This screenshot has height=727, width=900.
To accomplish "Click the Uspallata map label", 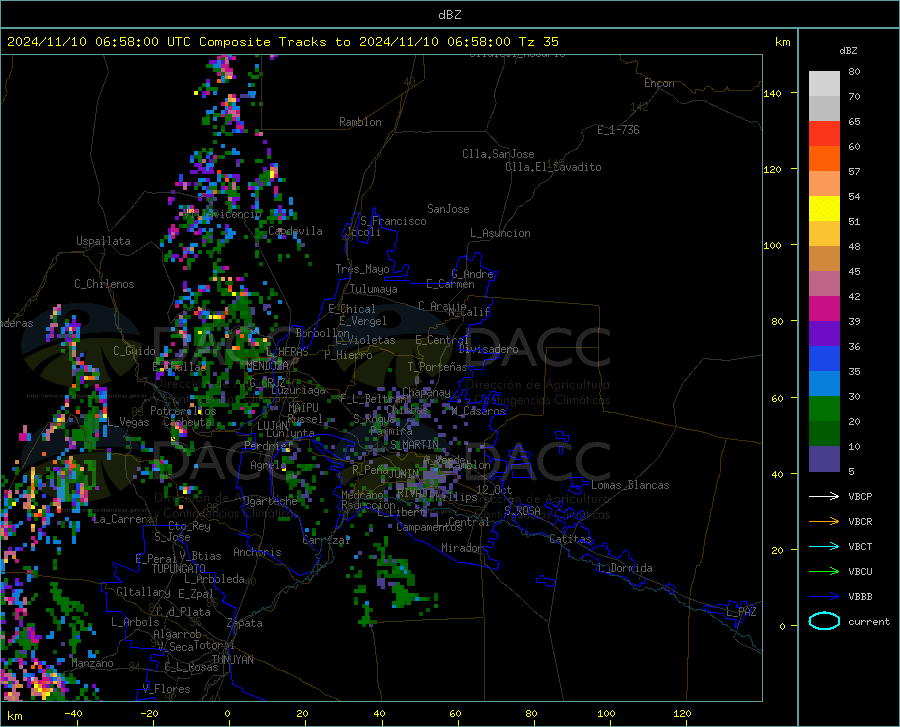I will (103, 241).
